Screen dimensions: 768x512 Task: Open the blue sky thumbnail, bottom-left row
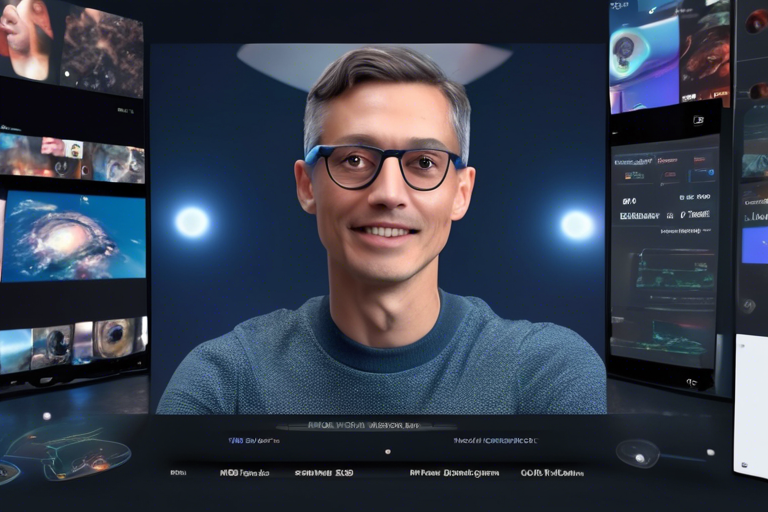tap(16, 352)
